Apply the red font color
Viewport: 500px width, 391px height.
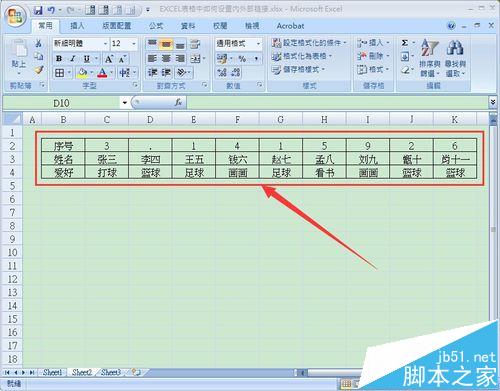(103, 73)
